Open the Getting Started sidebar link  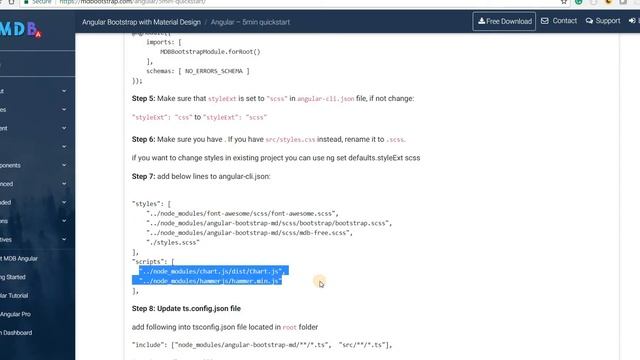click(x=13, y=277)
